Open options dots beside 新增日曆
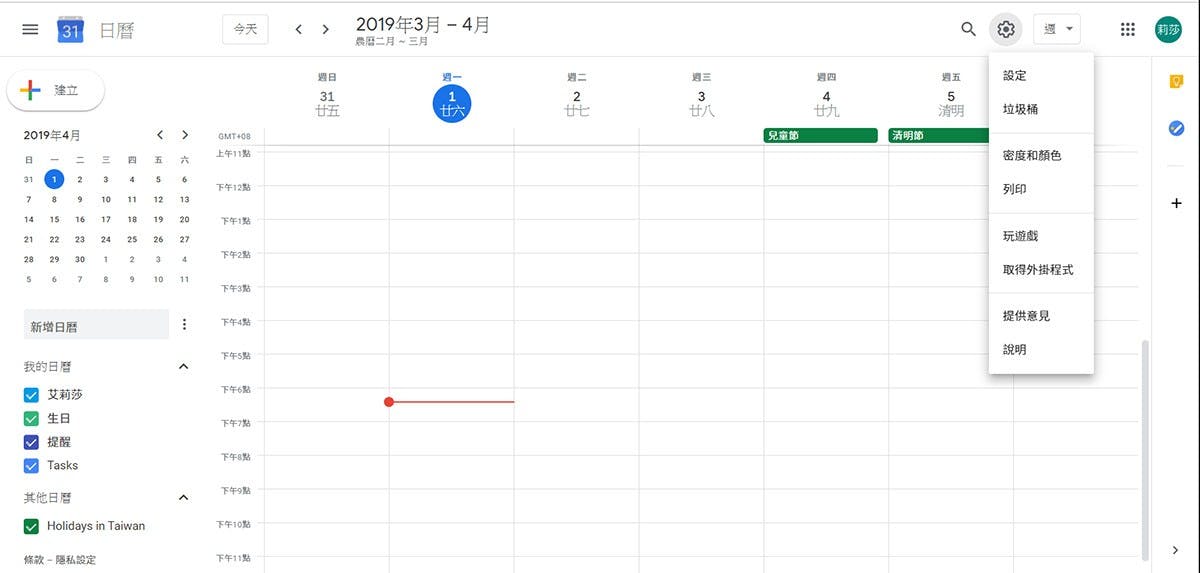The width and height of the screenshot is (1200, 573). click(184, 325)
